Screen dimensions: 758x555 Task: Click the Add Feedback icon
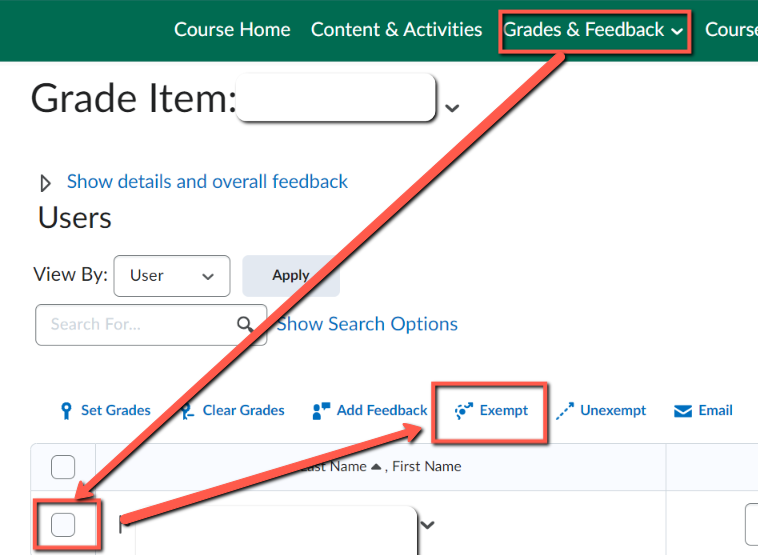pos(321,410)
